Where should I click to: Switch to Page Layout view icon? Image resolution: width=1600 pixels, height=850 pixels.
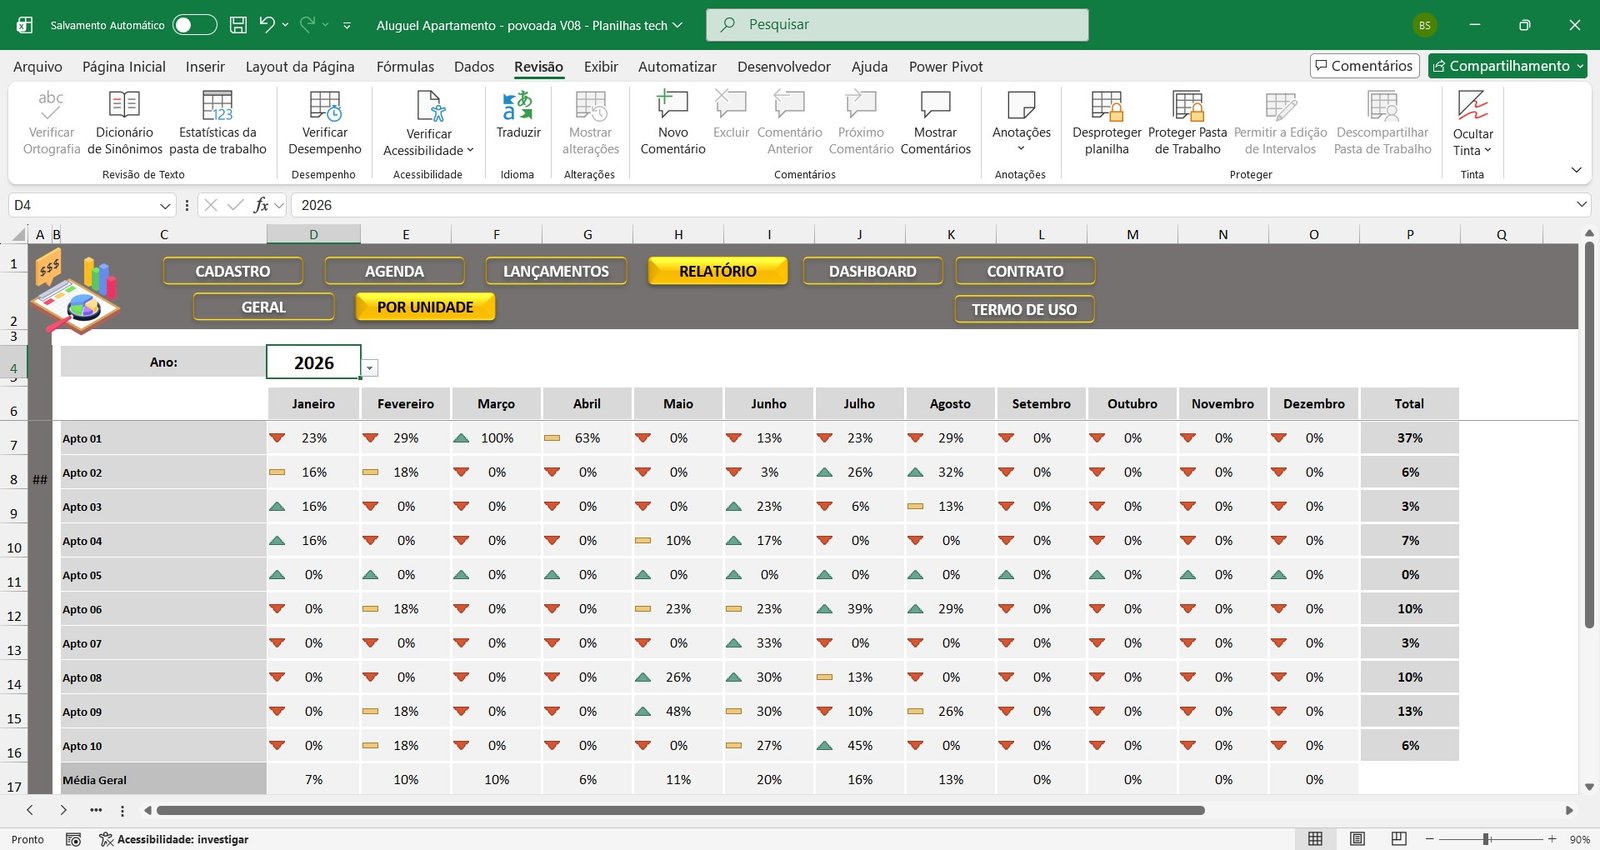pyautogui.click(x=1357, y=839)
